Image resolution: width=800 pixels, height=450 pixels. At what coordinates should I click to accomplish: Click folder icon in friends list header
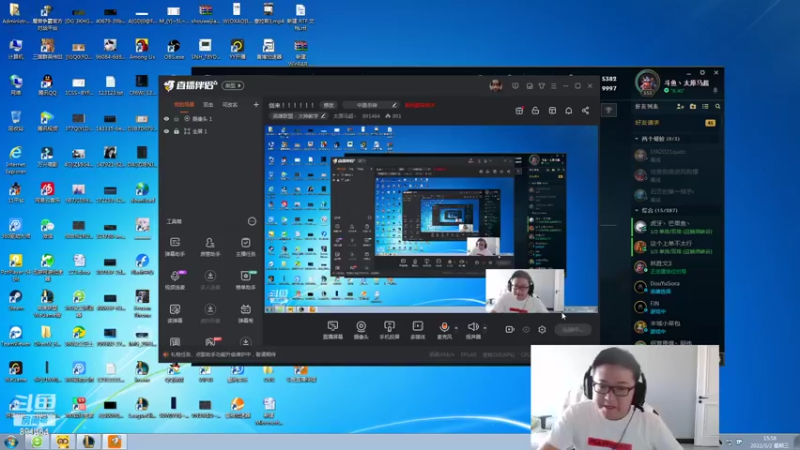point(693,107)
